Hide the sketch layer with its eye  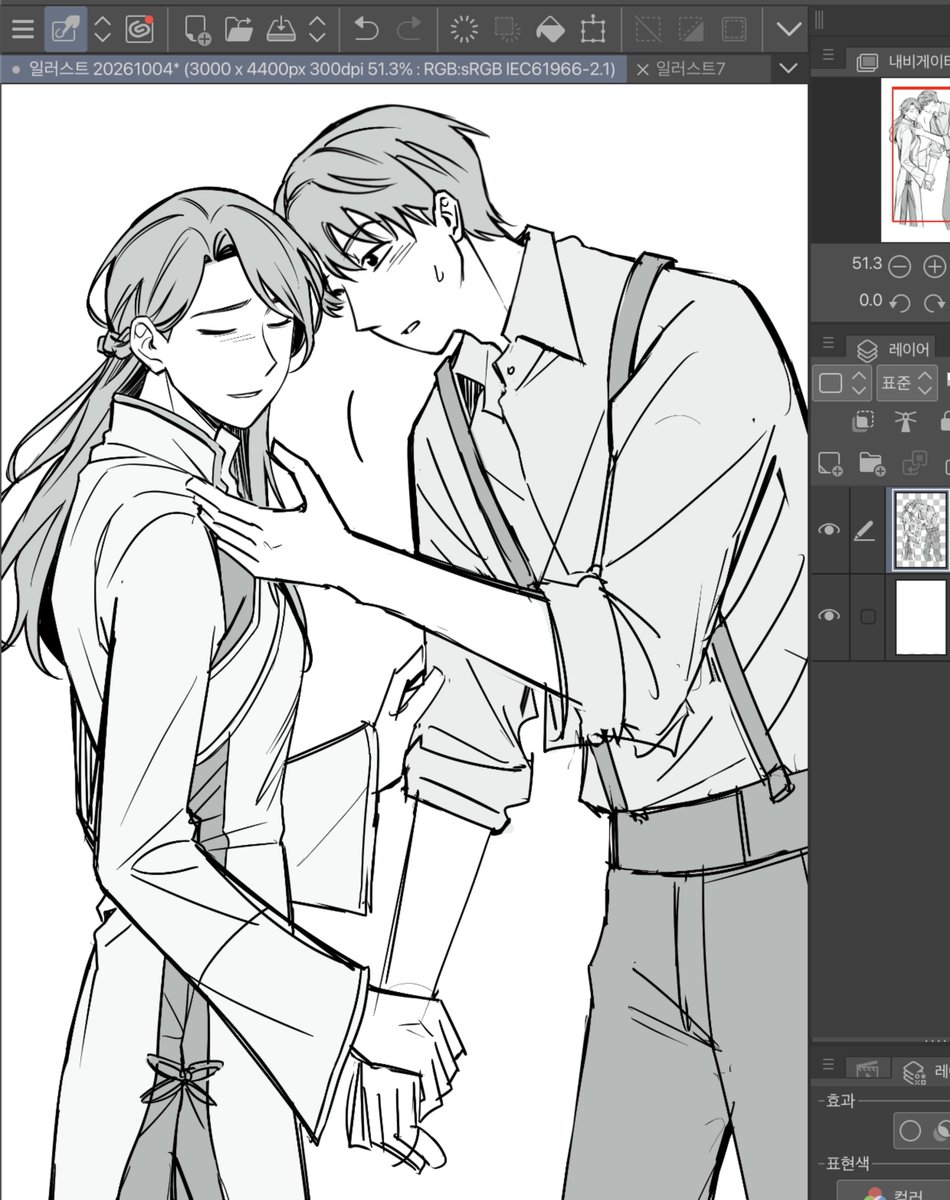click(829, 530)
